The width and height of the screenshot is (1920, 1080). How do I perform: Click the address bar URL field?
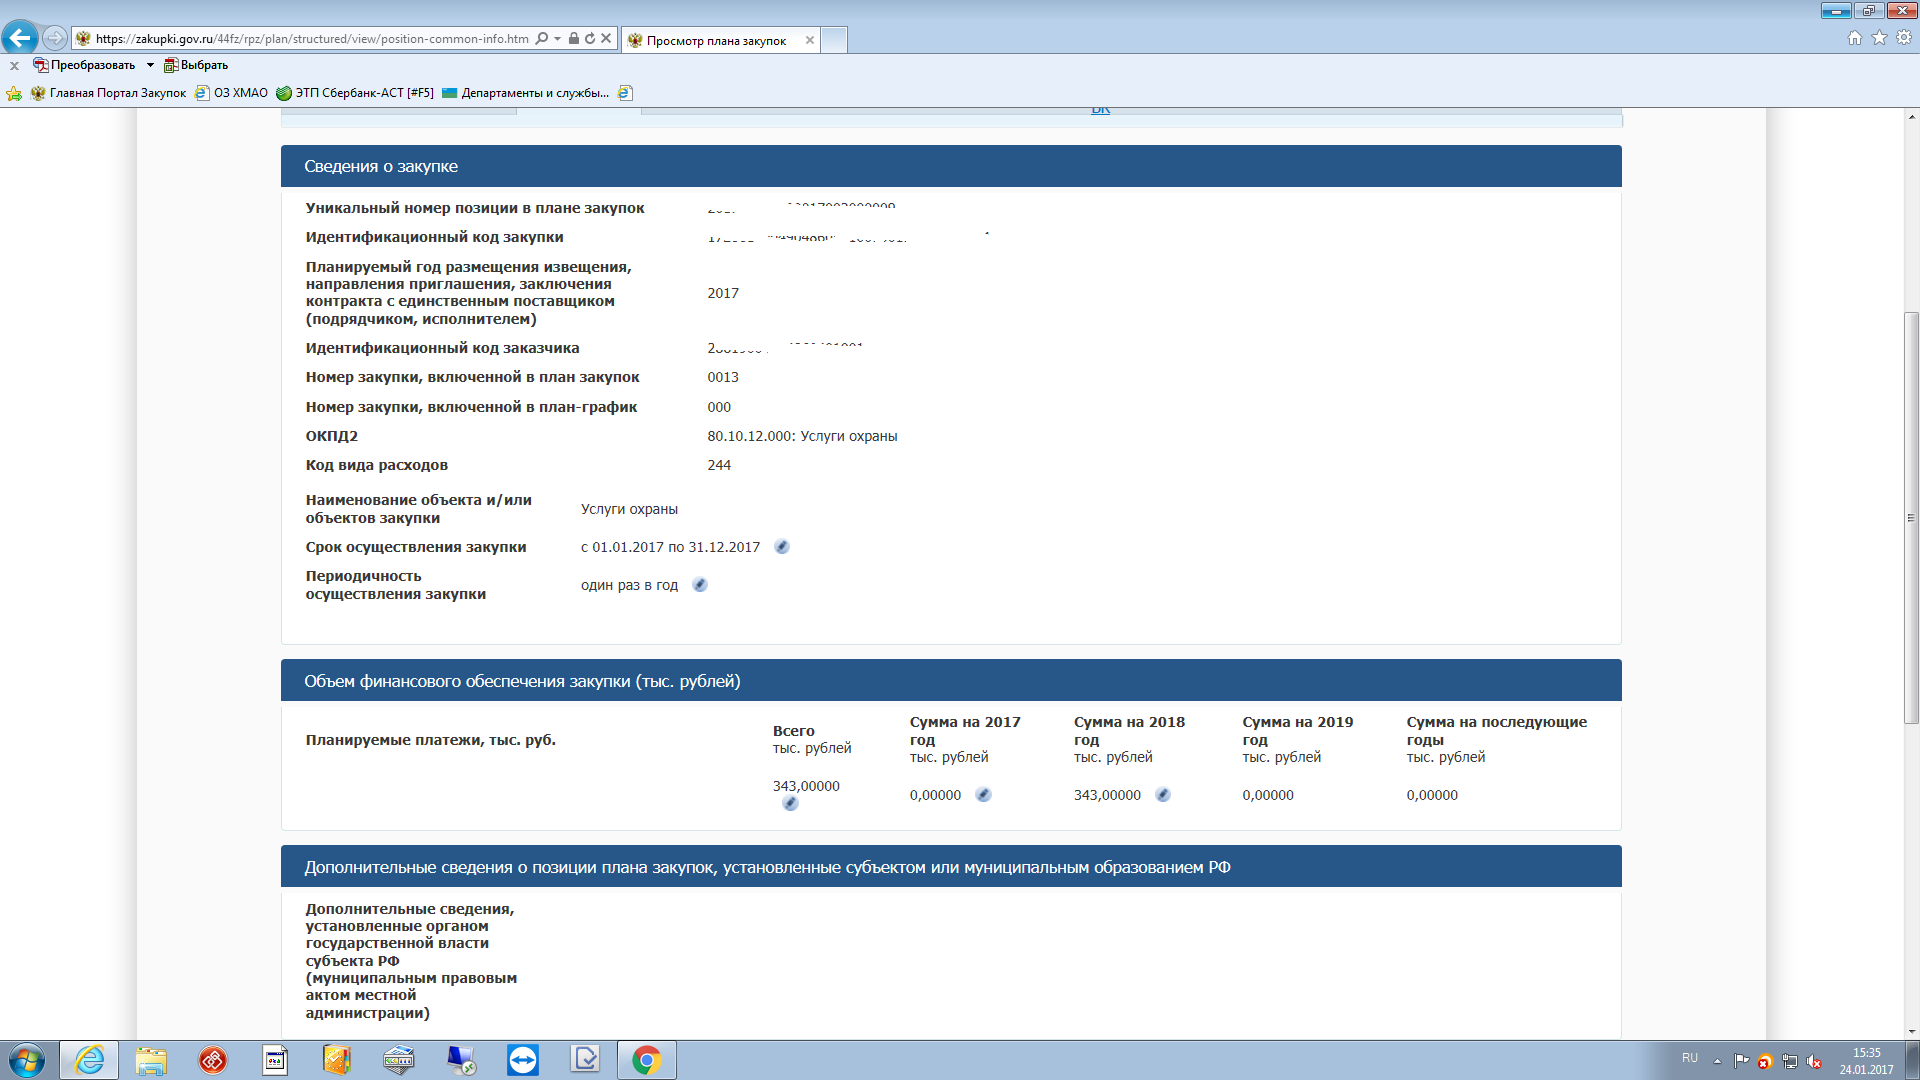click(310, 38)
